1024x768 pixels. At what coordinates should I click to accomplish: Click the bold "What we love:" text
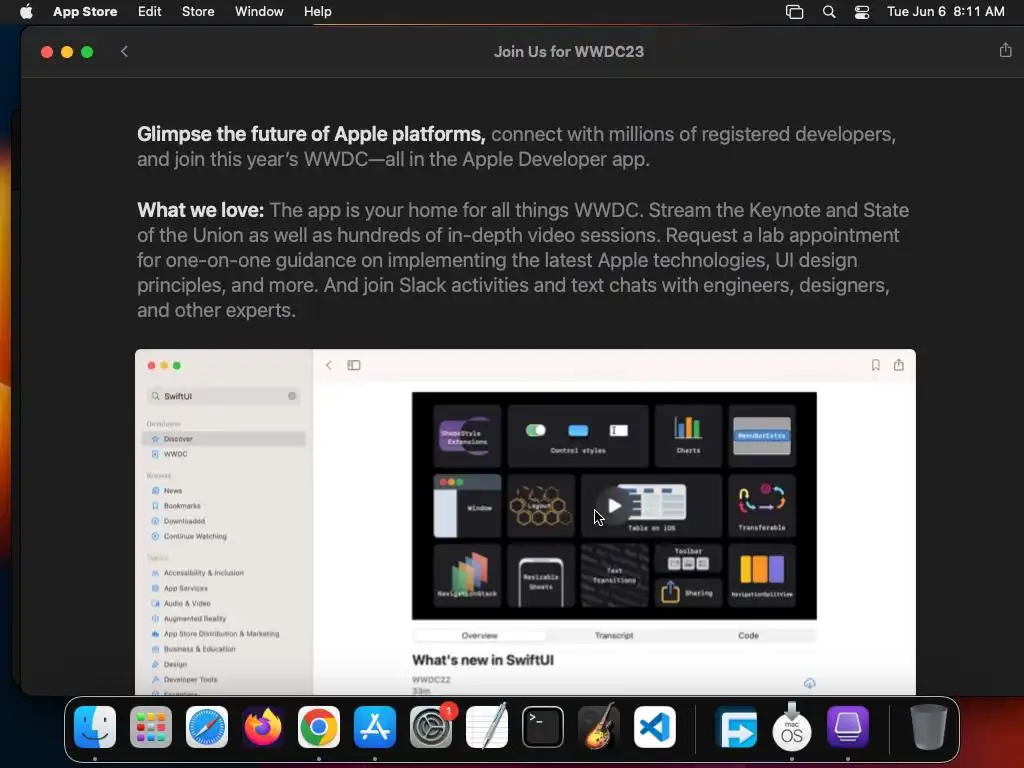[x=200, y=210]
